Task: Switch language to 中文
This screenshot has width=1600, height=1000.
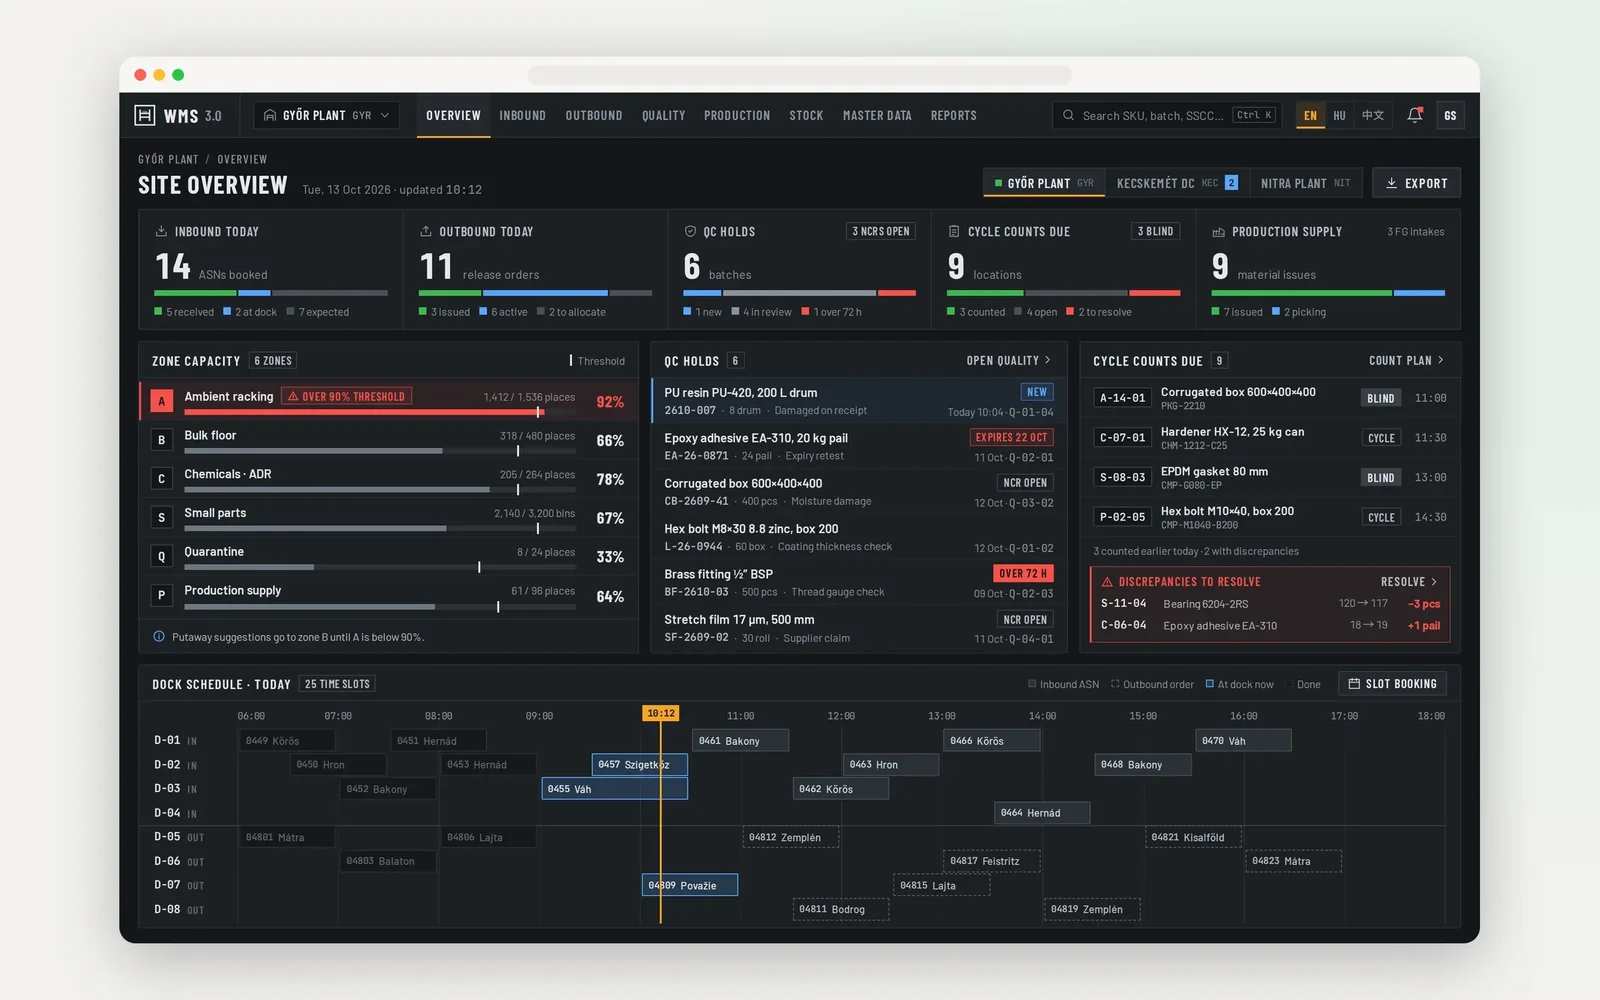Action: (x=1373, y=115)
